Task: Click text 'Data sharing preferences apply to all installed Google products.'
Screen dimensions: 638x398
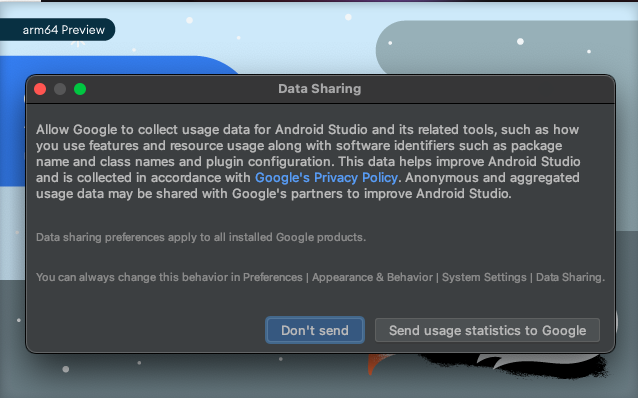Action: [201, 237]
